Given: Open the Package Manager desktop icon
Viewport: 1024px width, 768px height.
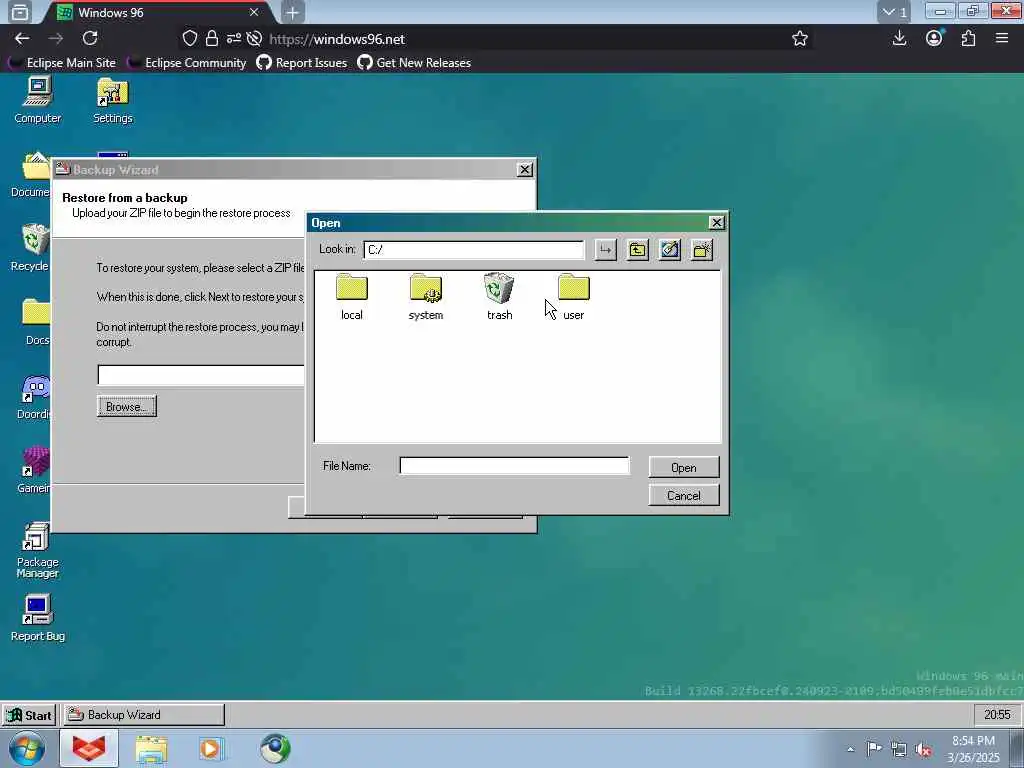Looking at the screenshot, I should (x=37, y=551).
